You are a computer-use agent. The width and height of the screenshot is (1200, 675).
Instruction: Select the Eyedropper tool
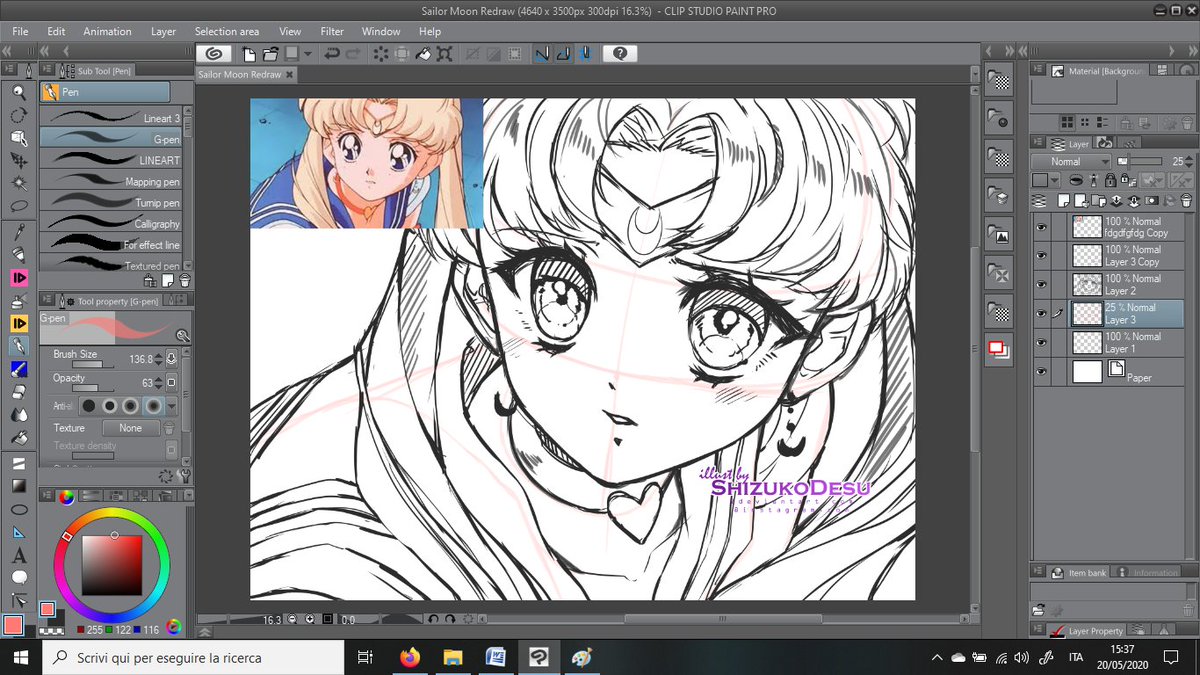coord(18,231)
